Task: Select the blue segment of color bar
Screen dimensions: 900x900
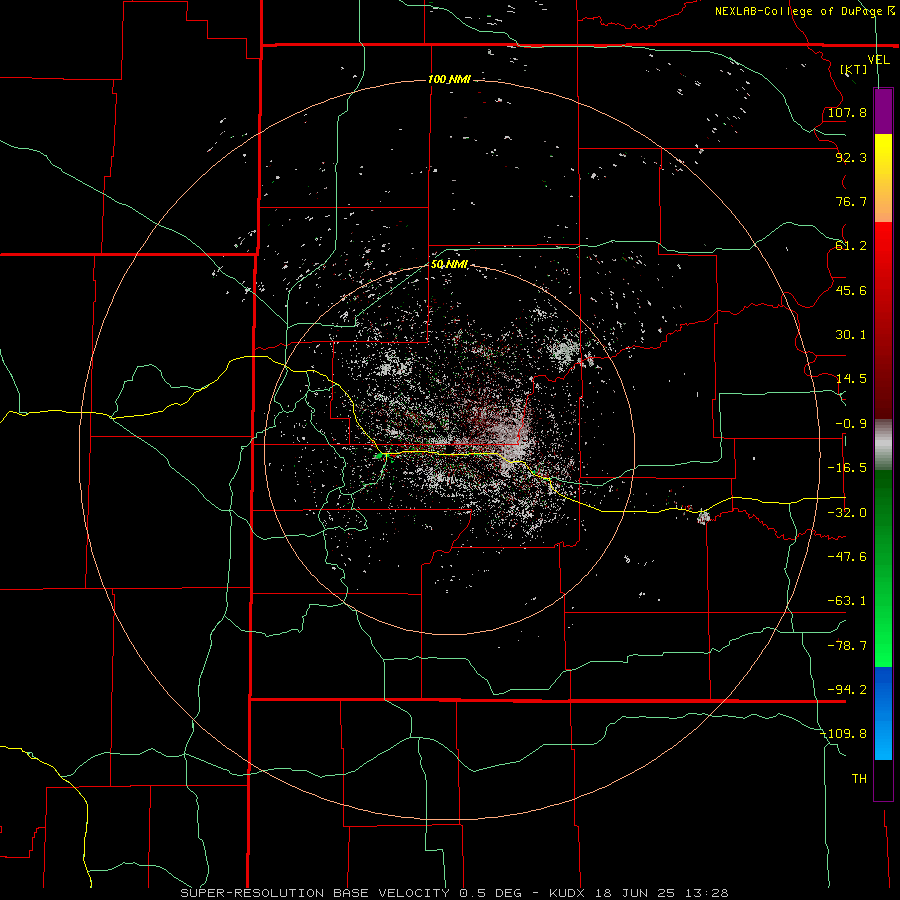Action: 883,713
